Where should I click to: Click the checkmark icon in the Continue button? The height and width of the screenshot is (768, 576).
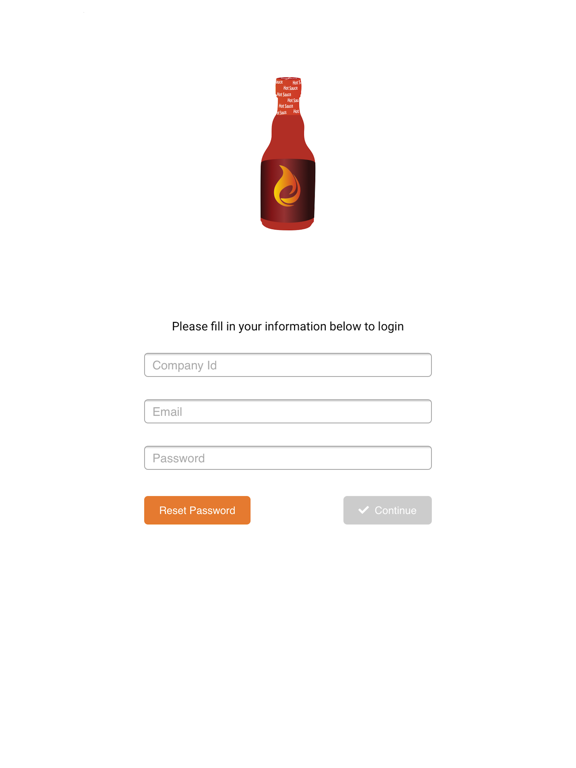pos(363,510)
